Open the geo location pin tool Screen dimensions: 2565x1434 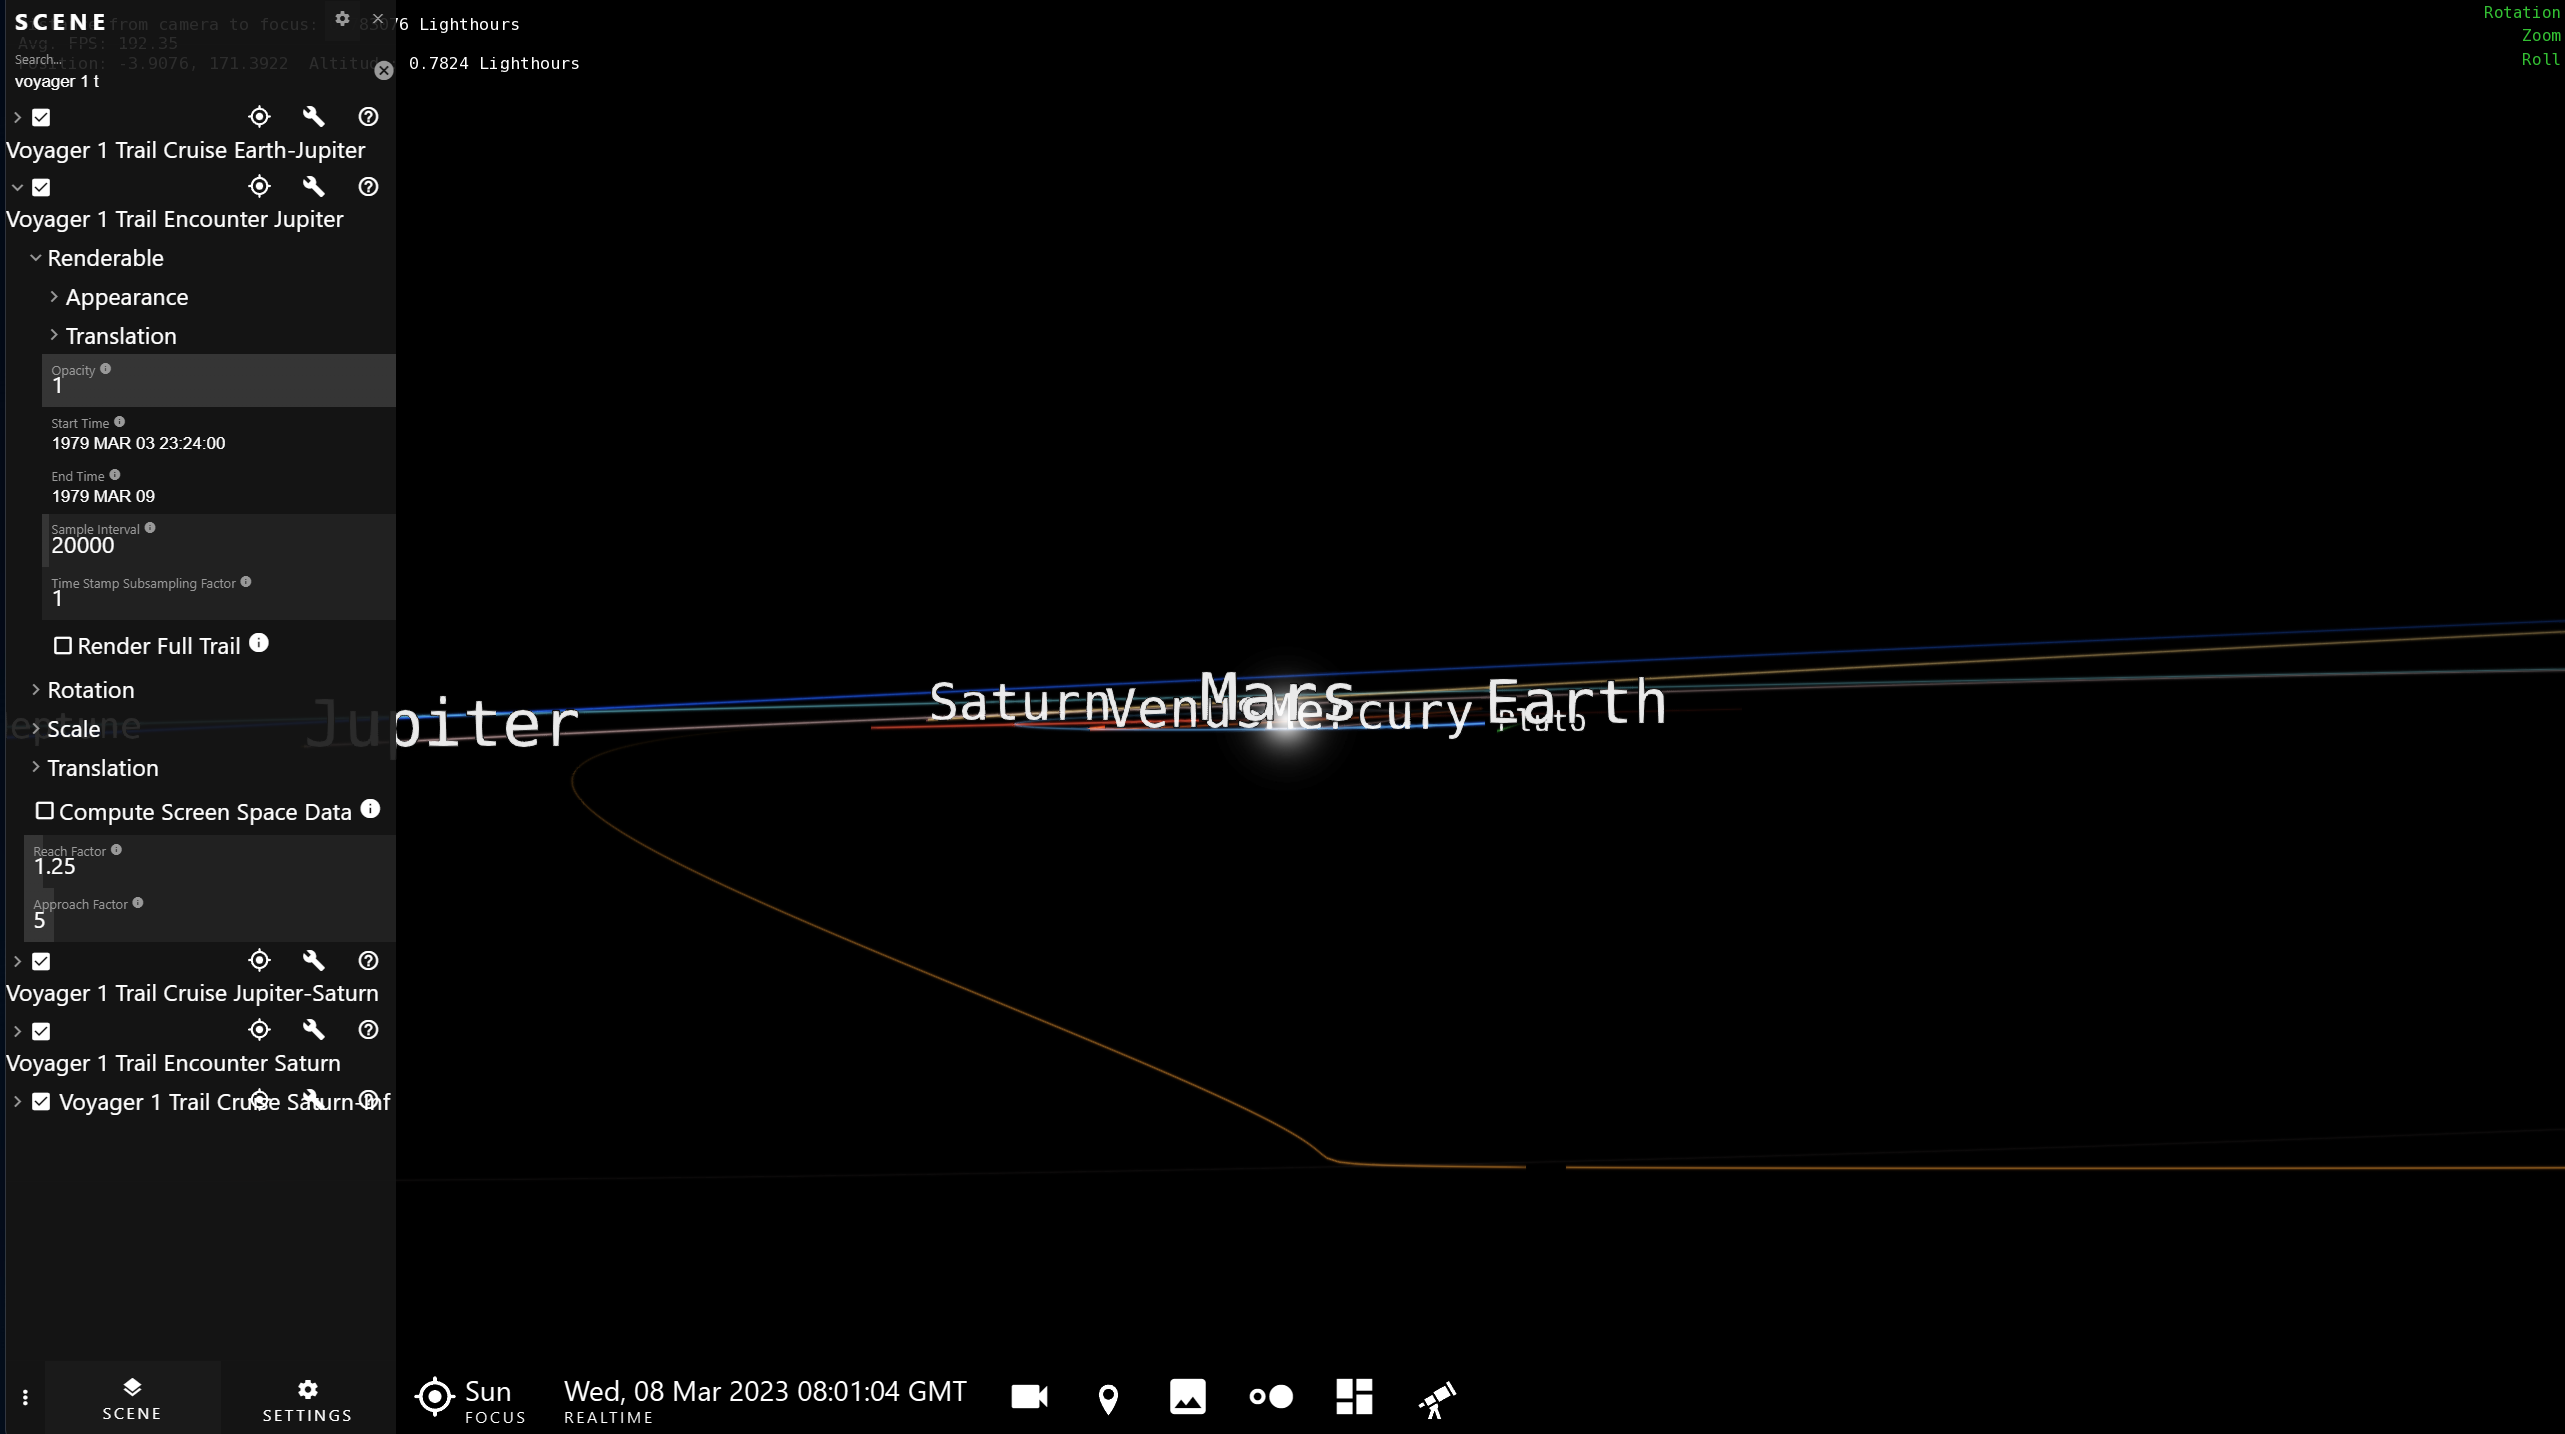(1107, 1396)
